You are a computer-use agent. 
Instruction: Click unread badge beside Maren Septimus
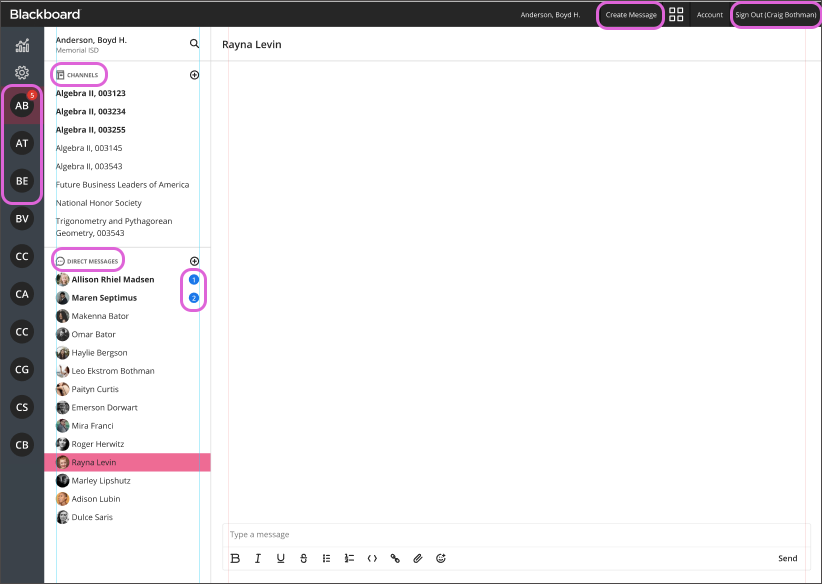pyautogui.click(x=193, y=298)
